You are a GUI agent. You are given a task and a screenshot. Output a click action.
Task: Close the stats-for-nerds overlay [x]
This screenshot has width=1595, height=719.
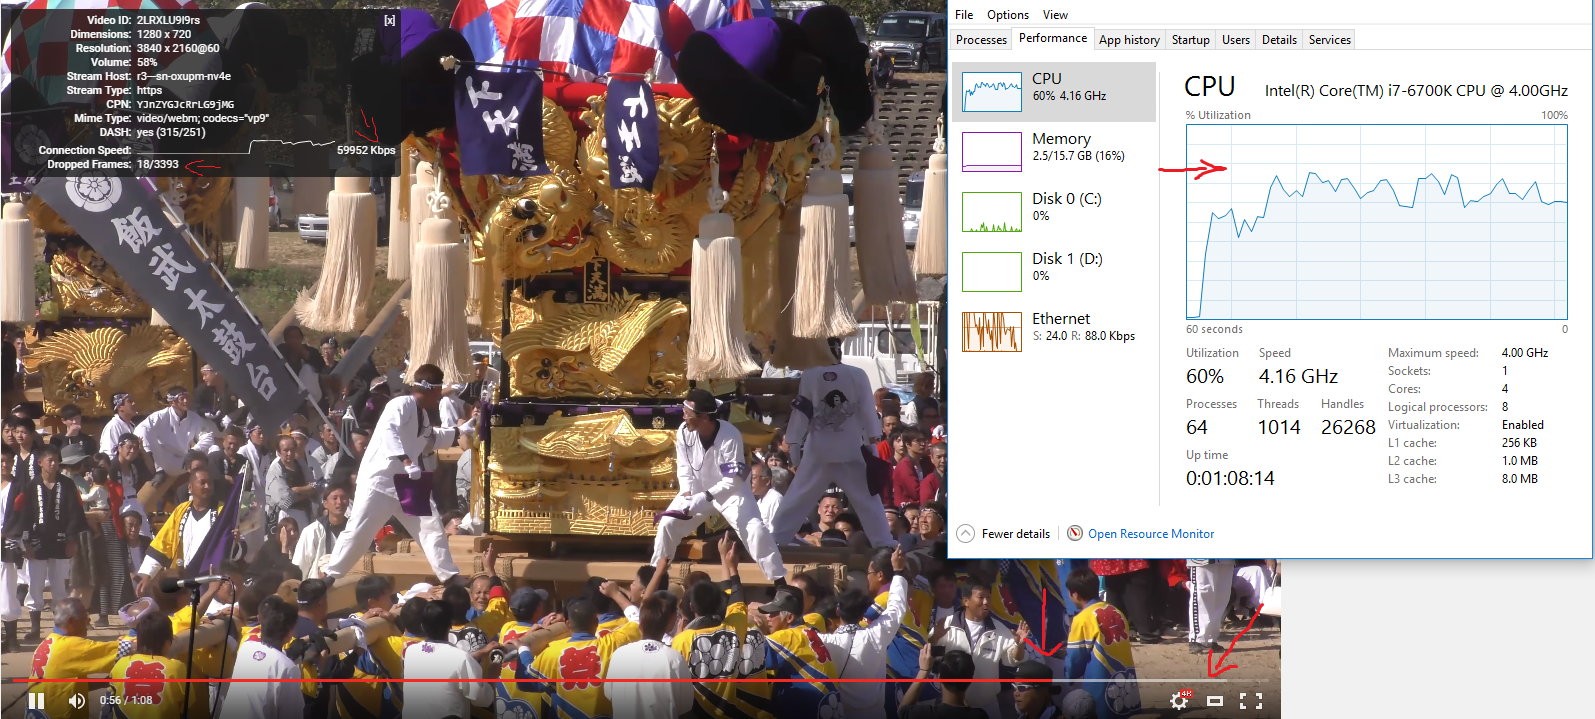389,20
